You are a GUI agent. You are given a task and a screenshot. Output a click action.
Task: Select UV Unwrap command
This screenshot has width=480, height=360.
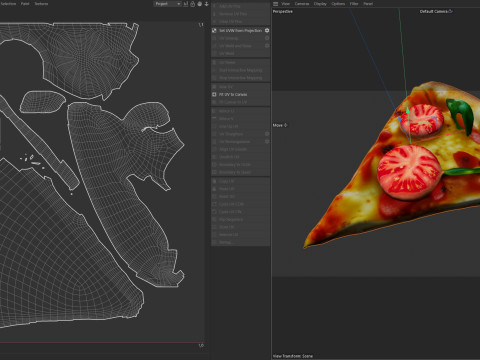point(240,38)
